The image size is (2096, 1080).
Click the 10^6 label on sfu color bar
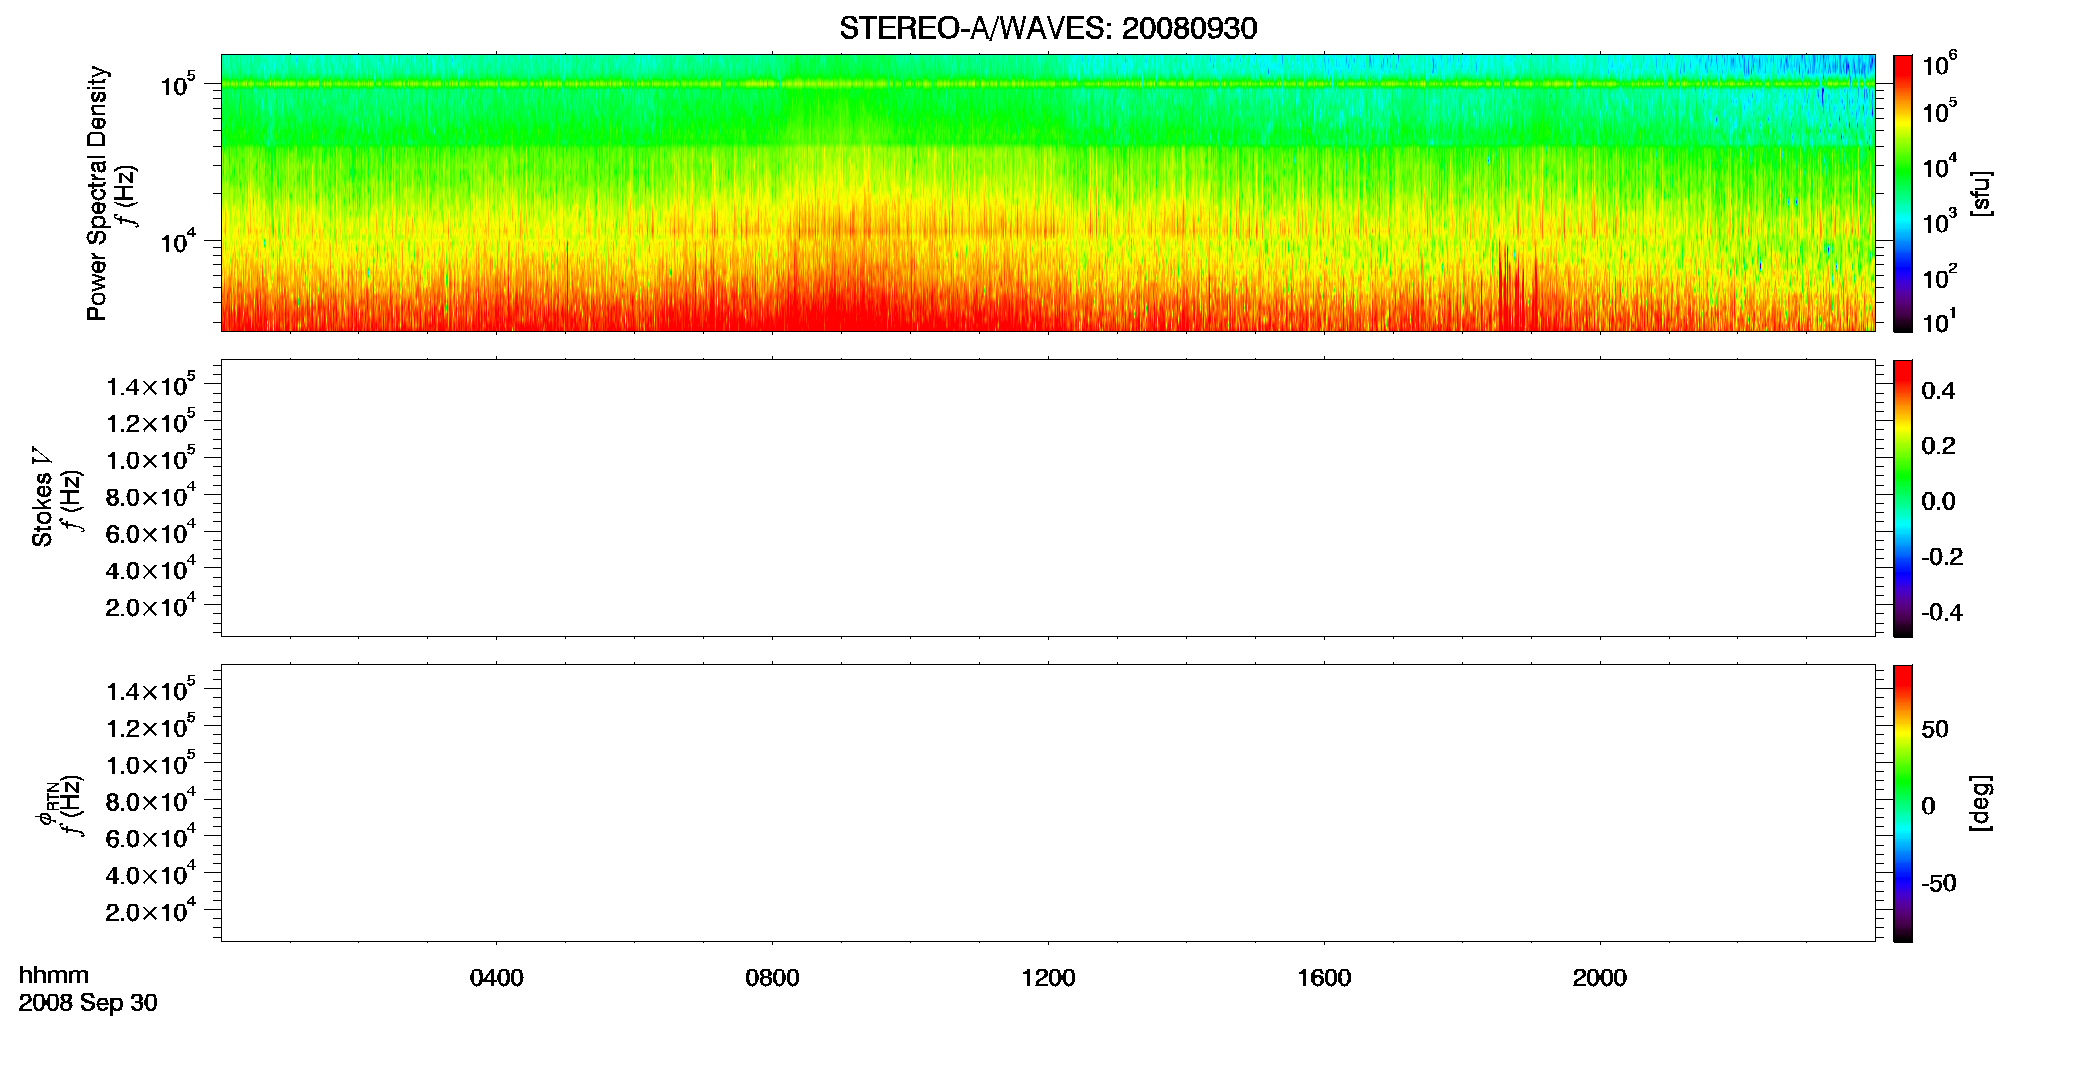pos(1939,64)
